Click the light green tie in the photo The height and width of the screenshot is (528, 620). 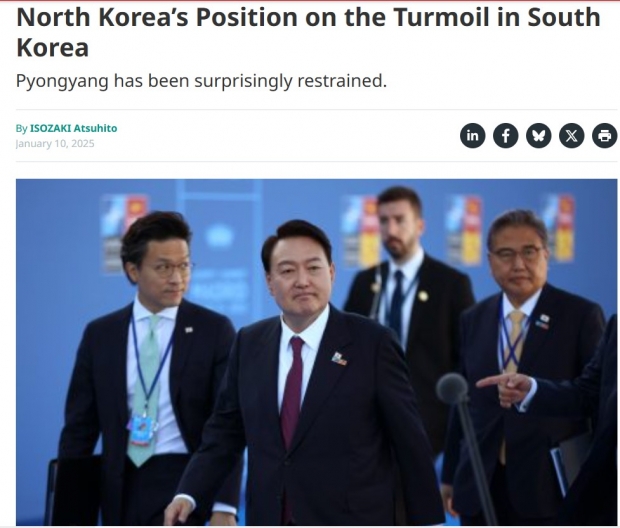pyautogui.click(x=145, y=390)
